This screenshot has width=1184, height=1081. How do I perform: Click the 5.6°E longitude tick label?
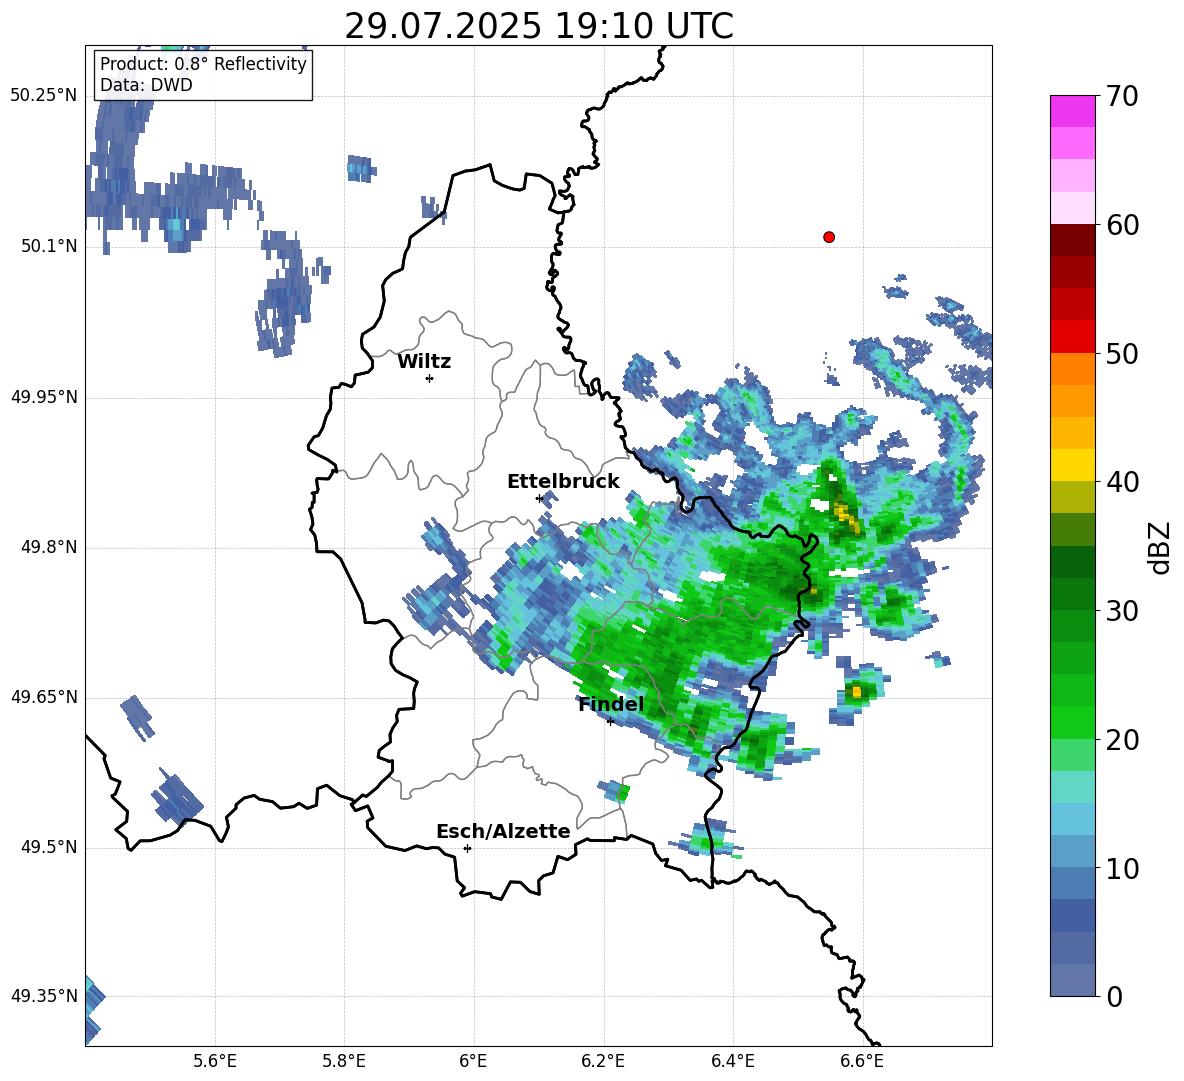point(215,1062)
